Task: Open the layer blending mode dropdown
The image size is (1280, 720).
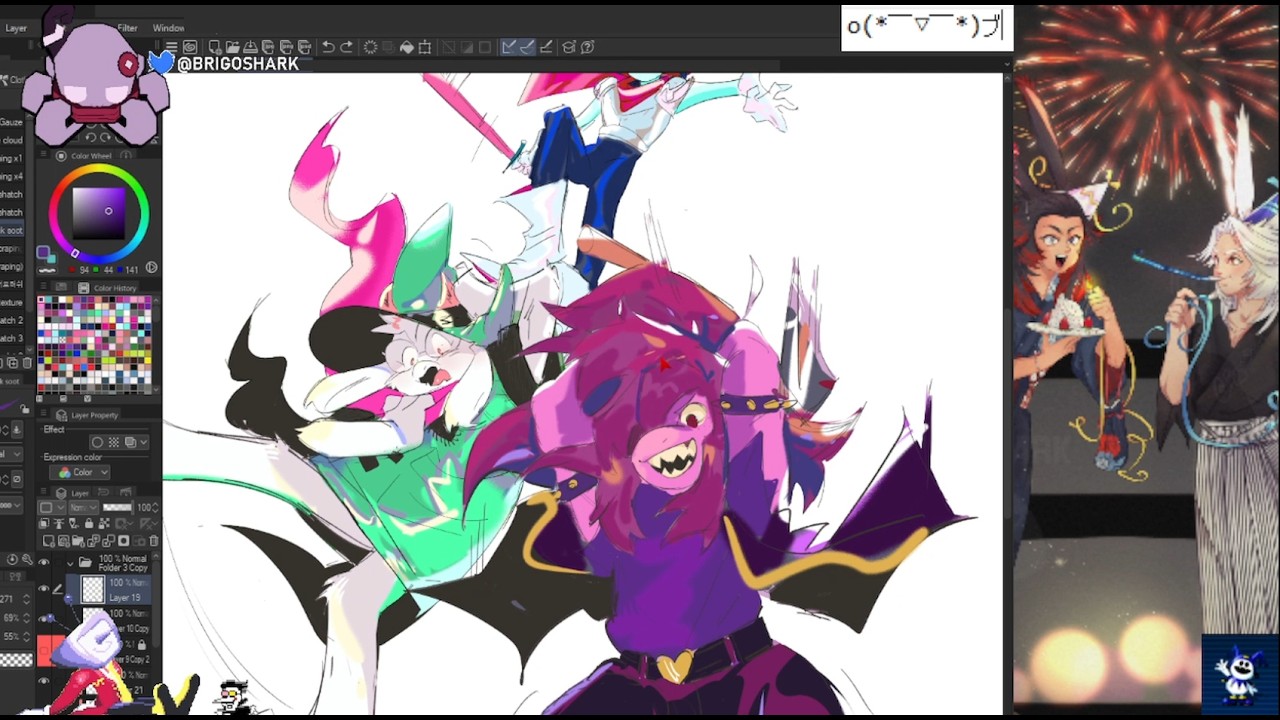Action: tap(83, 507)
